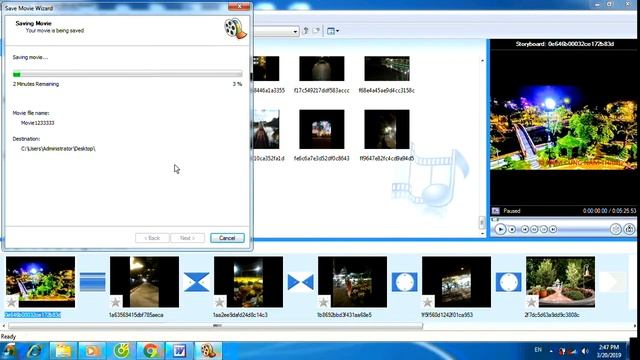640x360 pixels.
Task: Click the effect star on clip 2f7dc5d63a9dd9c3808c
Action: (x=531, y=302)
